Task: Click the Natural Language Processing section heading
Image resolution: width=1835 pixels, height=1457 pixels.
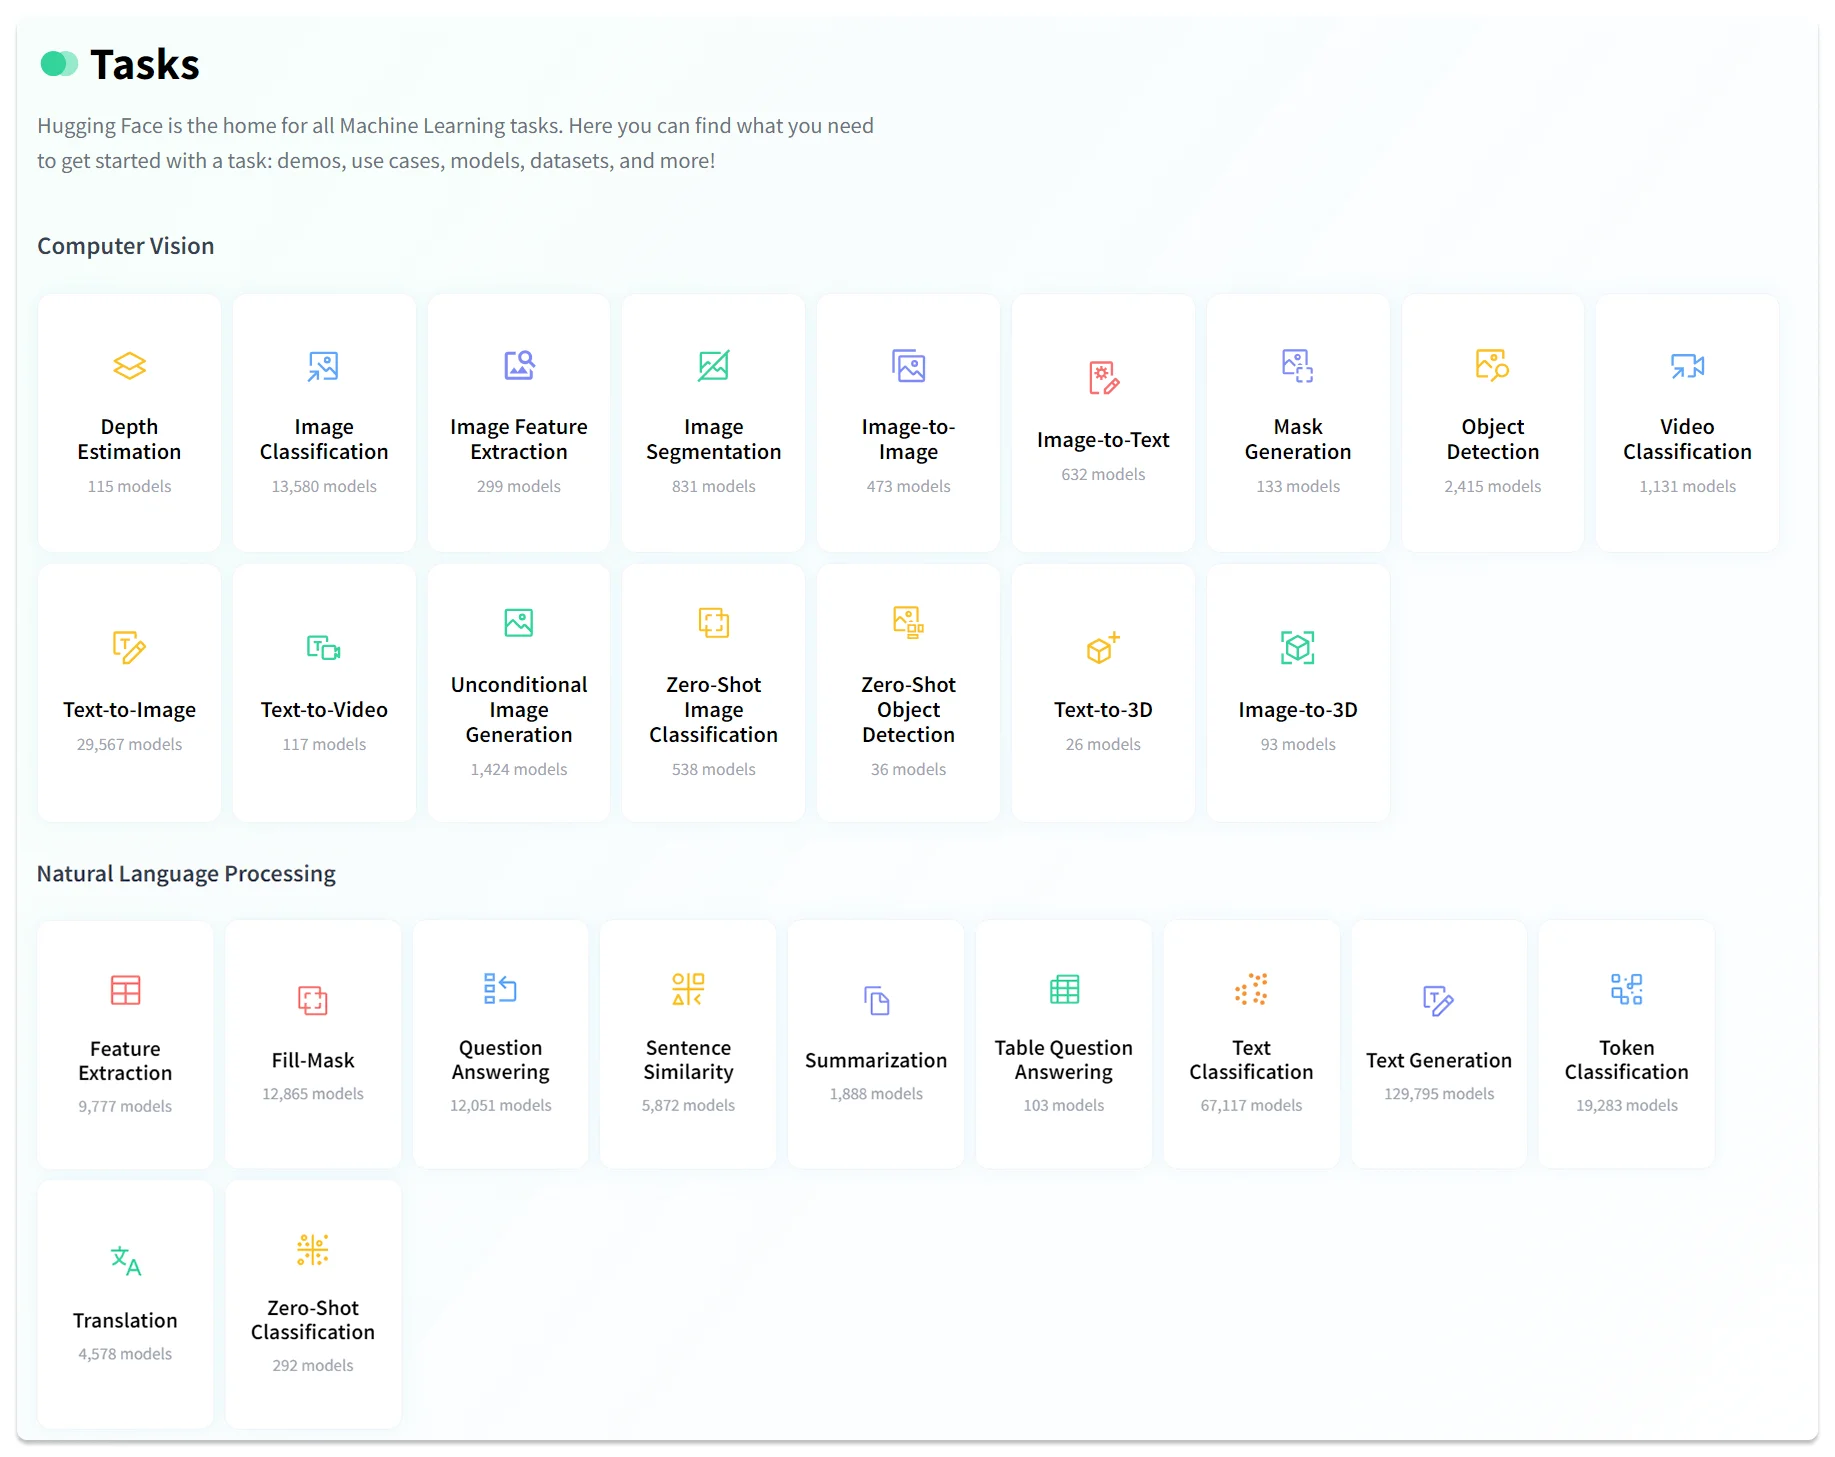Action: coord(186,874)
